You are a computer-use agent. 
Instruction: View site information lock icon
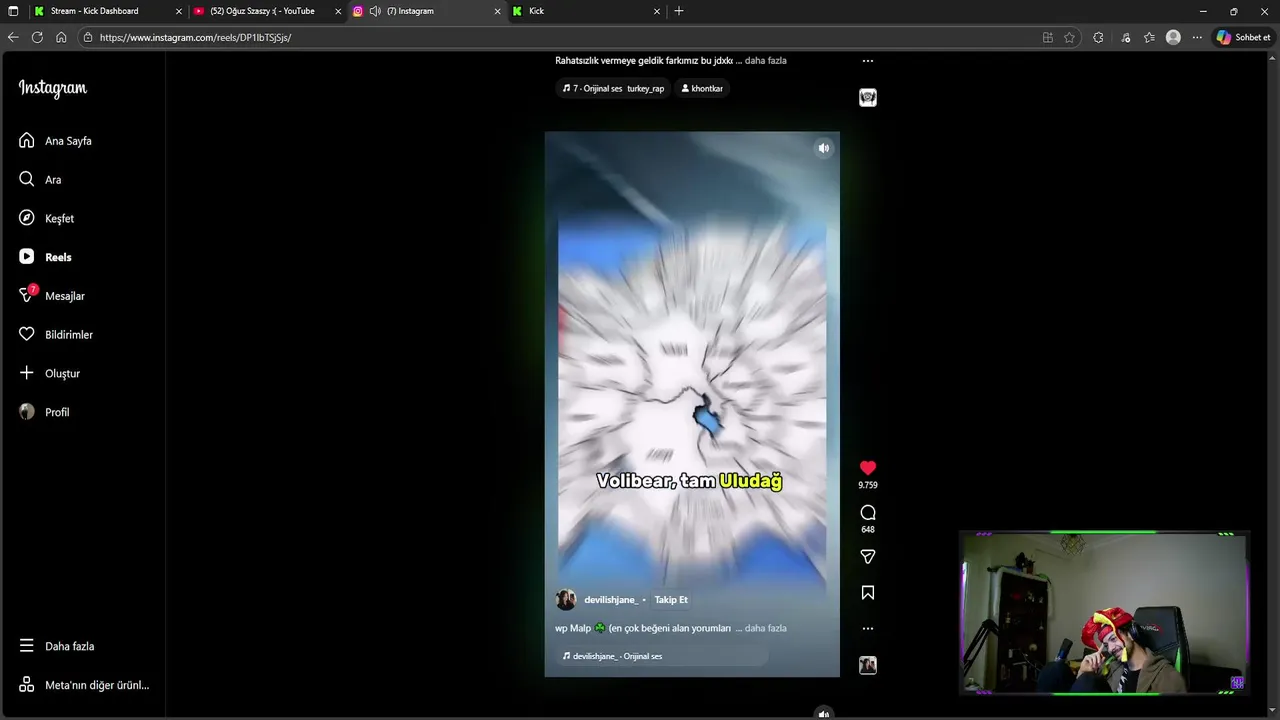click(88, 37)
